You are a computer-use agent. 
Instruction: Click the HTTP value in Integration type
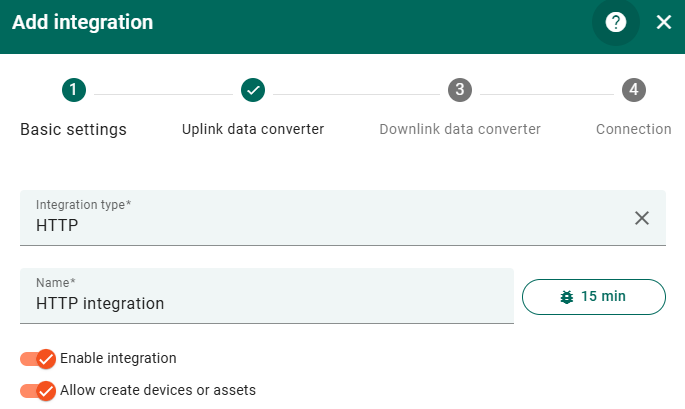tap(57, 226)
